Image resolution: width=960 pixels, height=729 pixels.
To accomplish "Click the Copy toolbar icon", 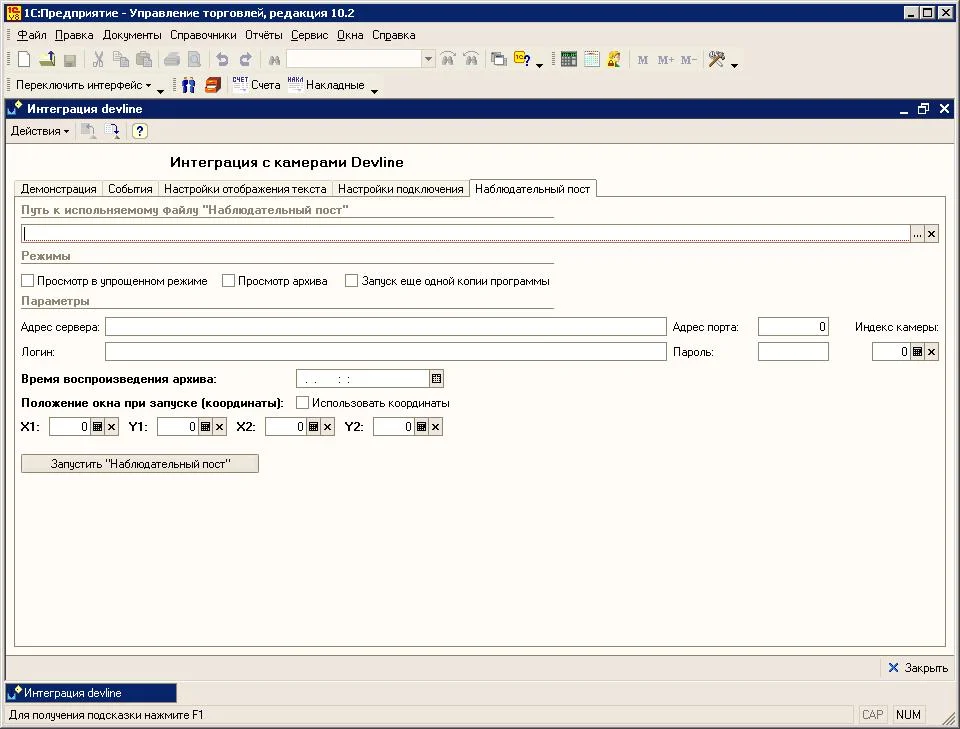I will [121, 59].
